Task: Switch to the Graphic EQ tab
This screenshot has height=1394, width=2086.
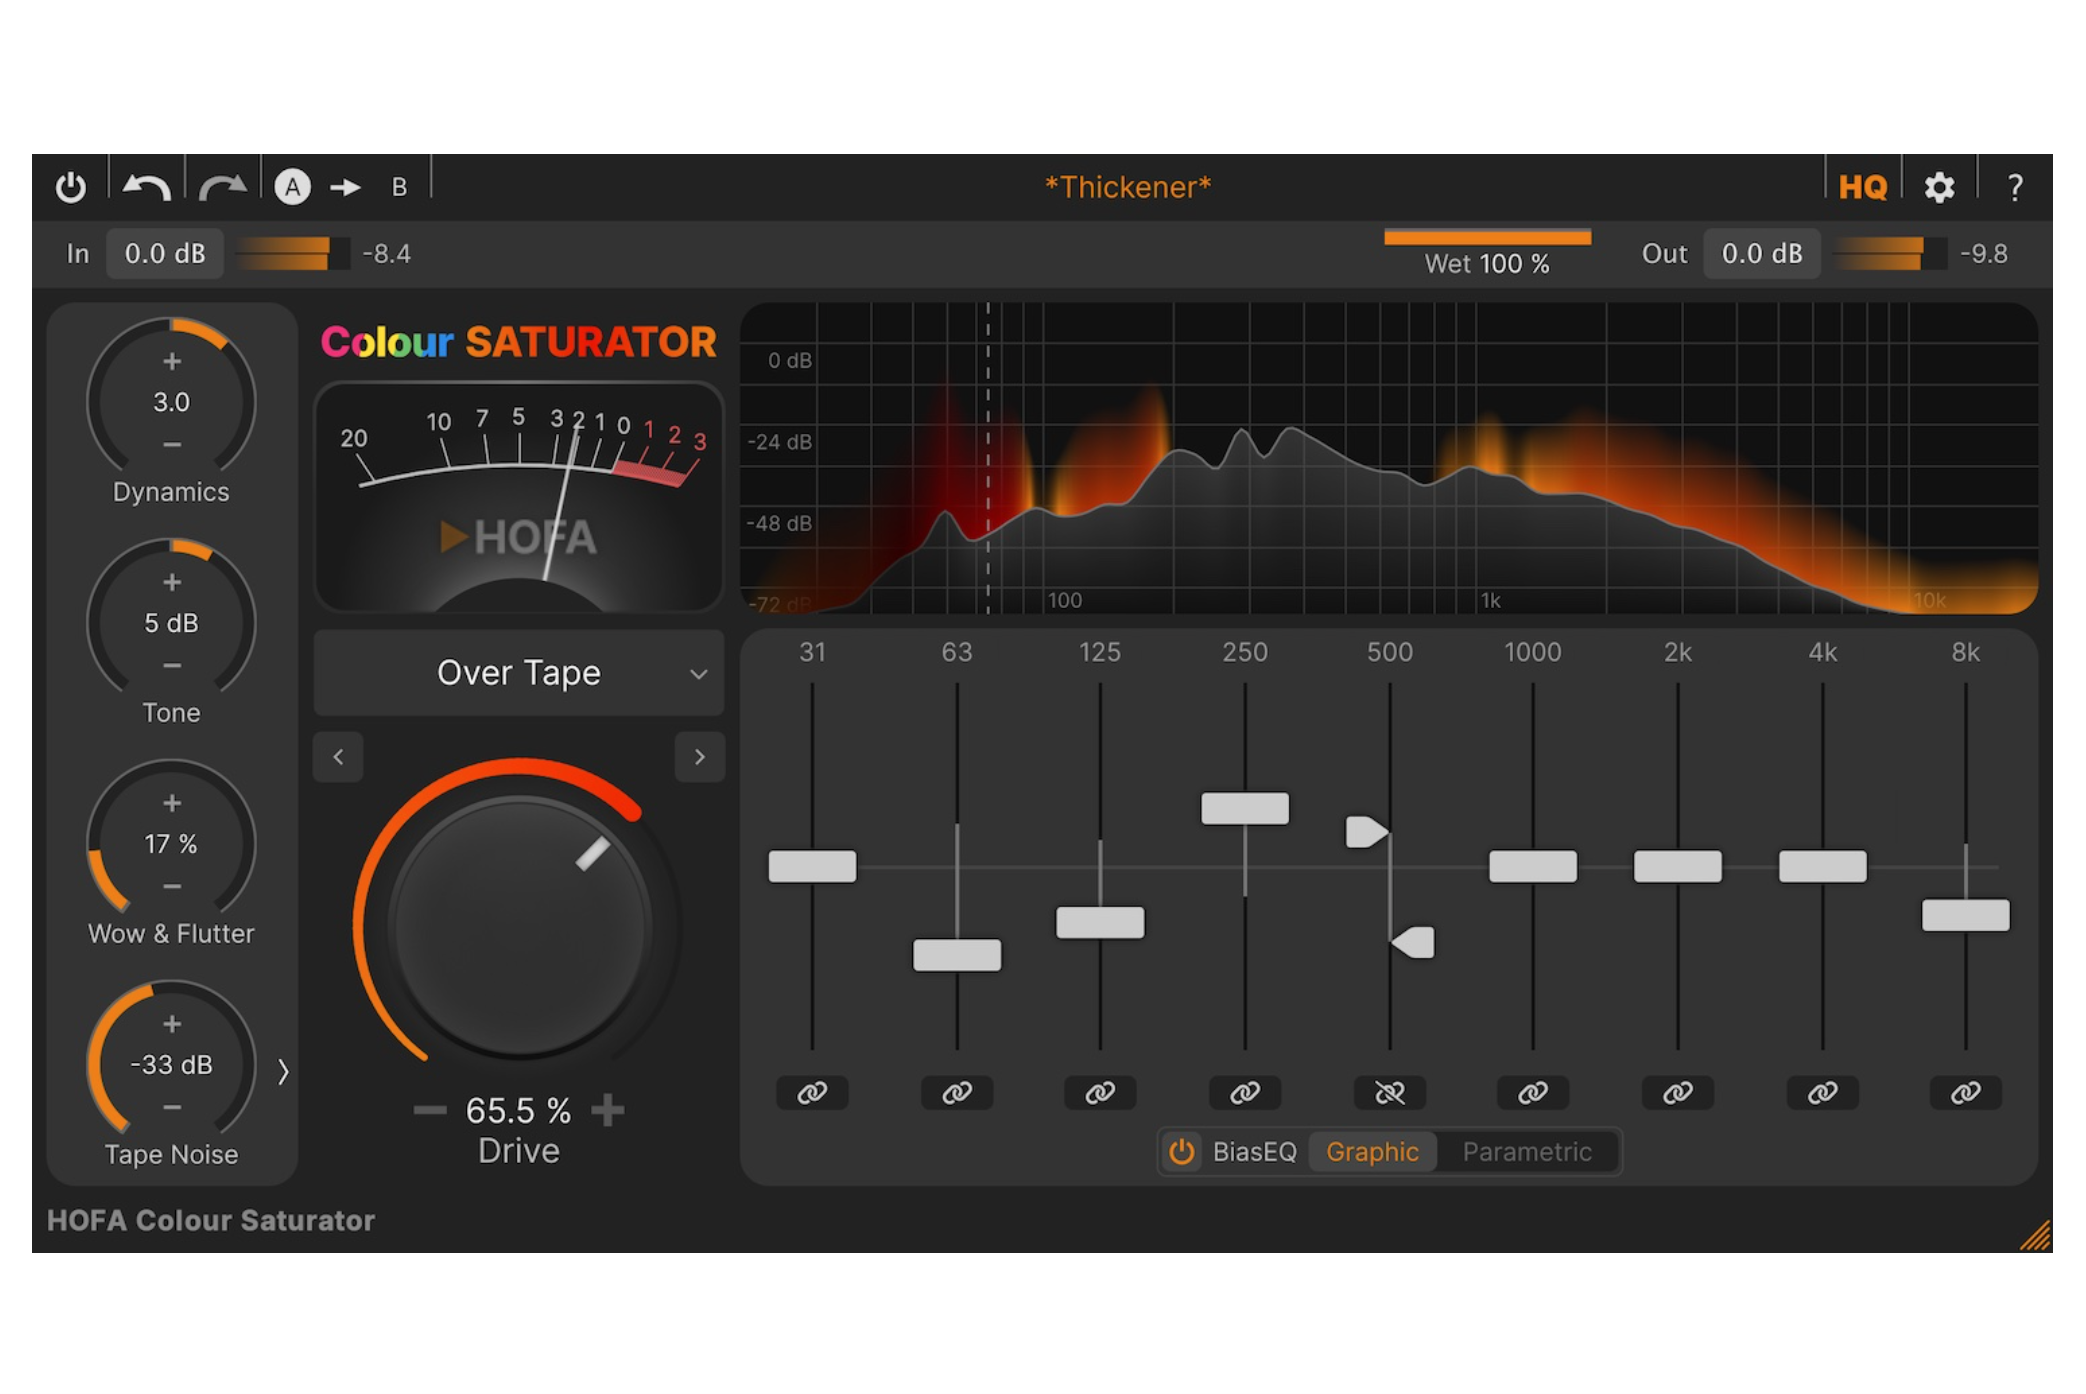Action: click(1372, 1152)
